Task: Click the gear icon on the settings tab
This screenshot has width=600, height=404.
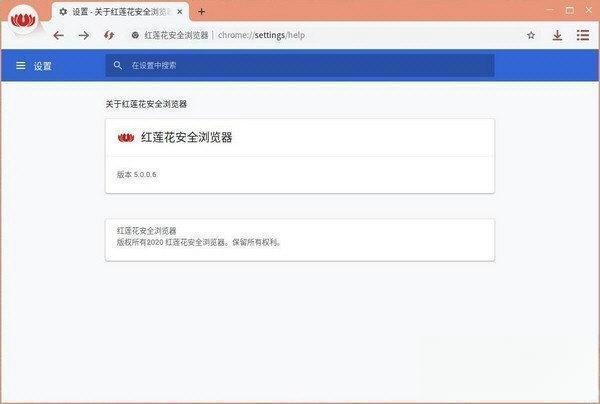Action: [63, 12]
